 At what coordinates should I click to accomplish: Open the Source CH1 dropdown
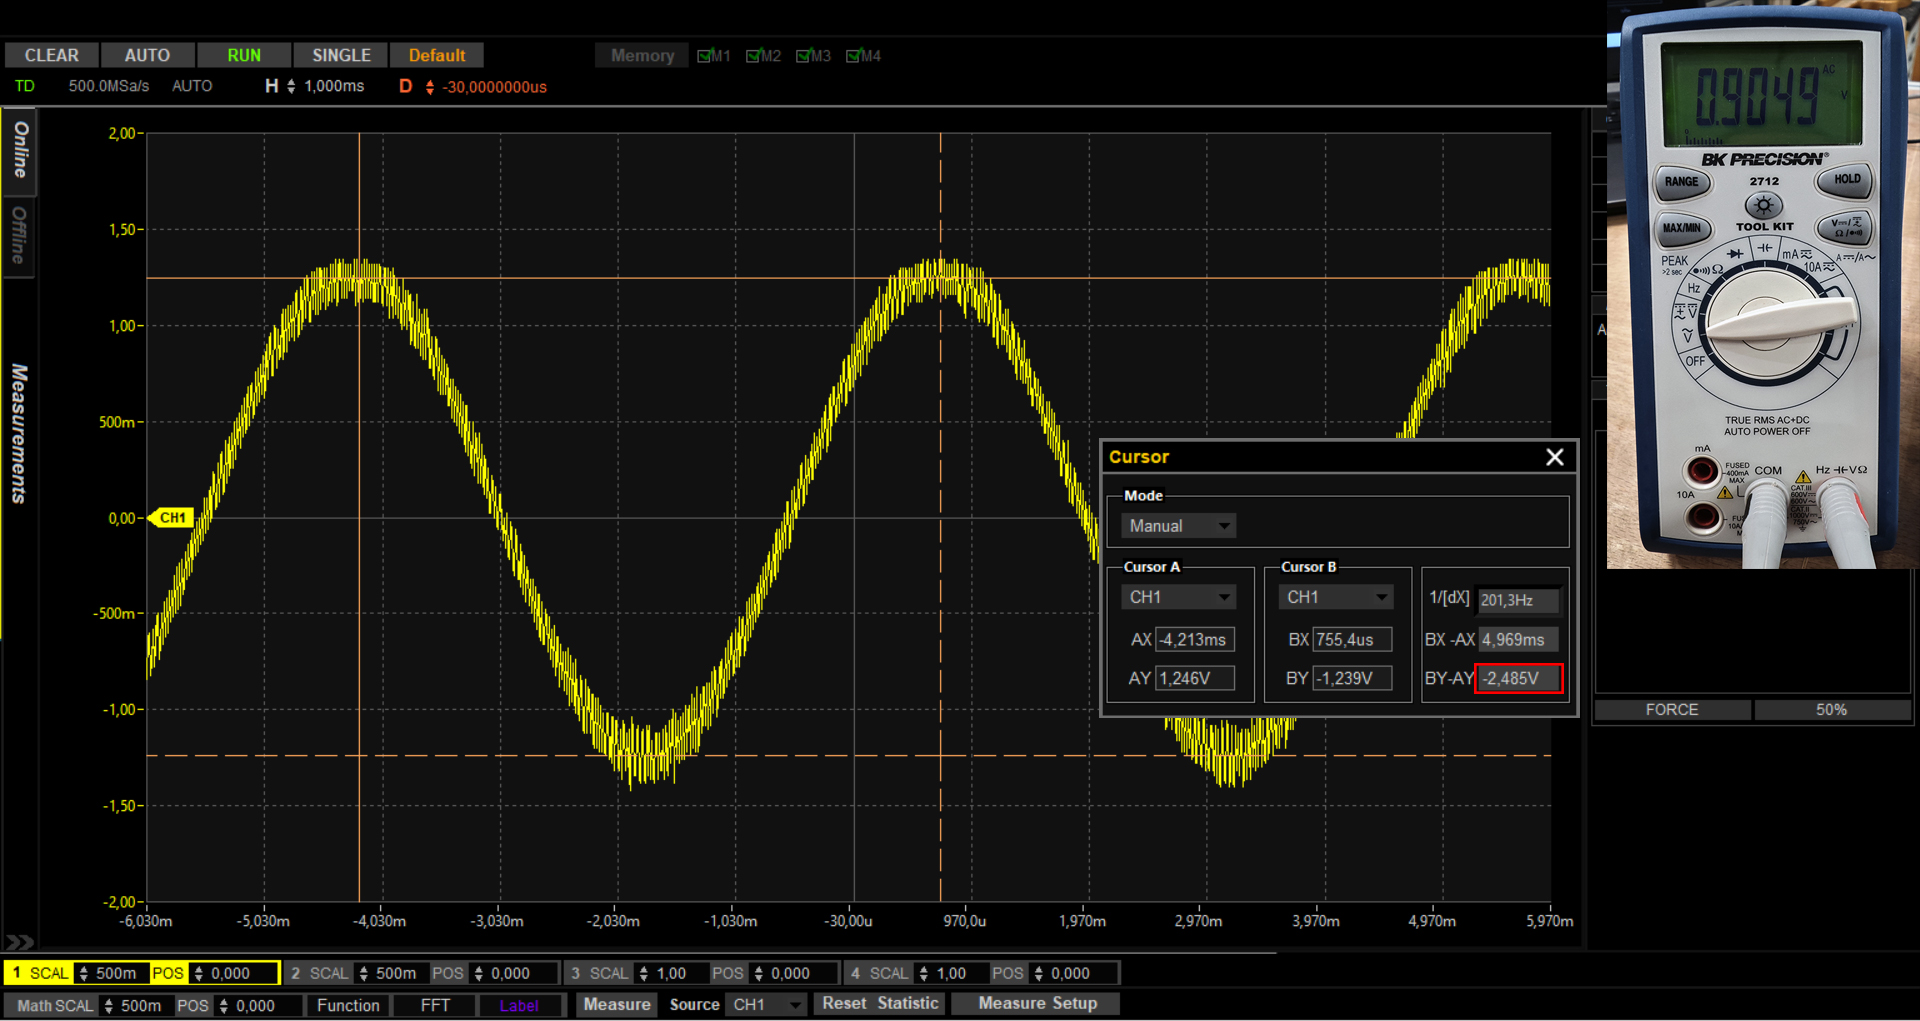(766, 1004)
